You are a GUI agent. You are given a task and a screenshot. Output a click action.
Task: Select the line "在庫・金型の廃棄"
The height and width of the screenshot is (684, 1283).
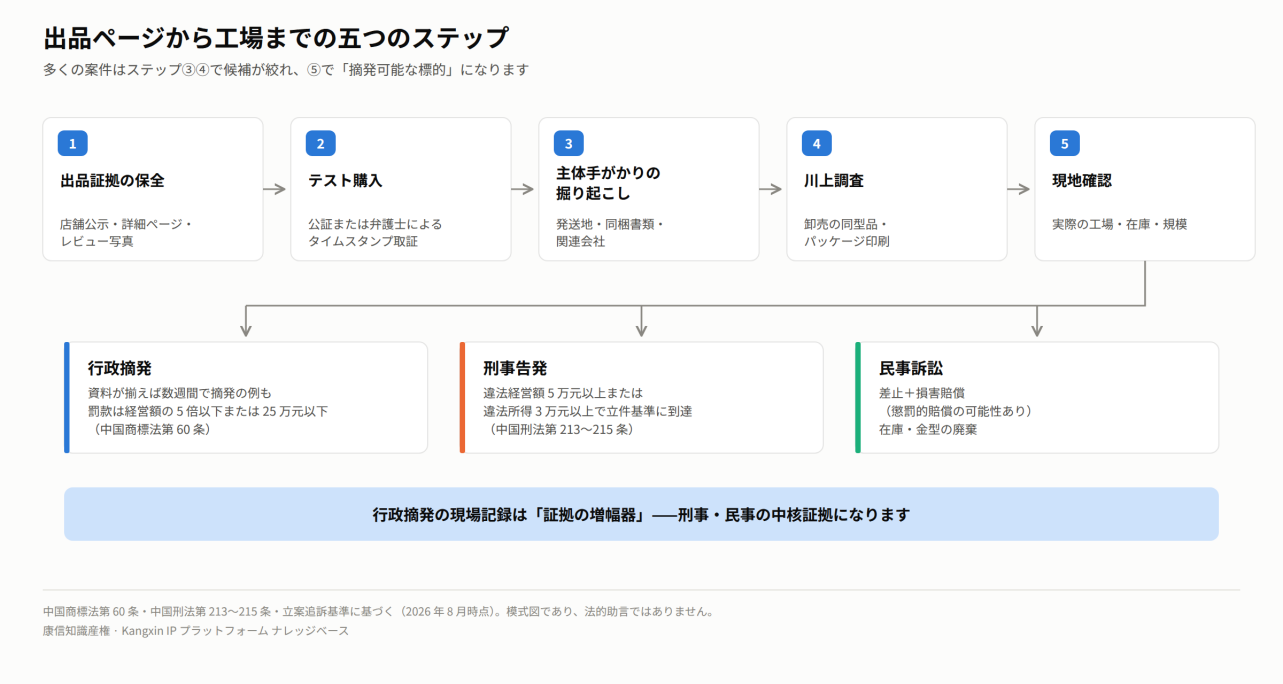pyautogui.click(x=928, y=429)
